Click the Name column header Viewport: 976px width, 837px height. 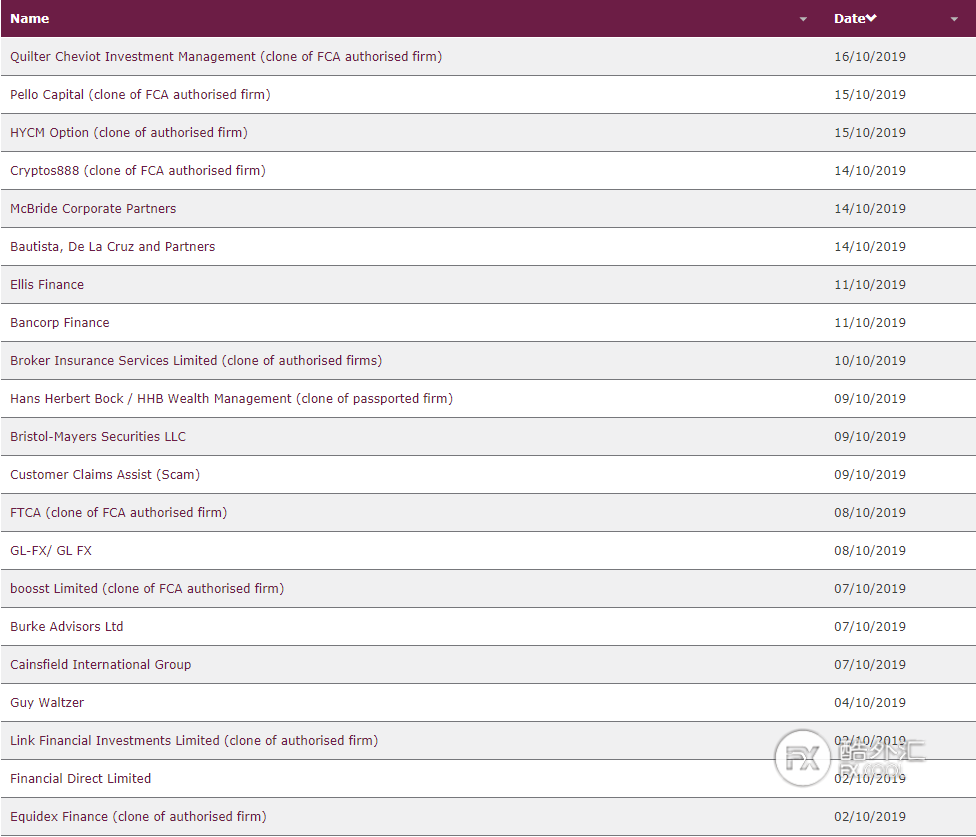pyautogui.click(x=30, y=19)
